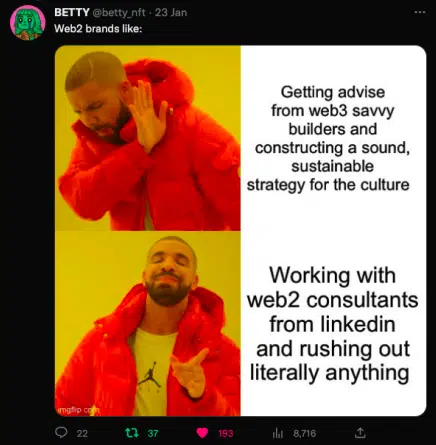Click the reply count 22
The height and width of the screenshot is (445, 436).
click(82, 433)
